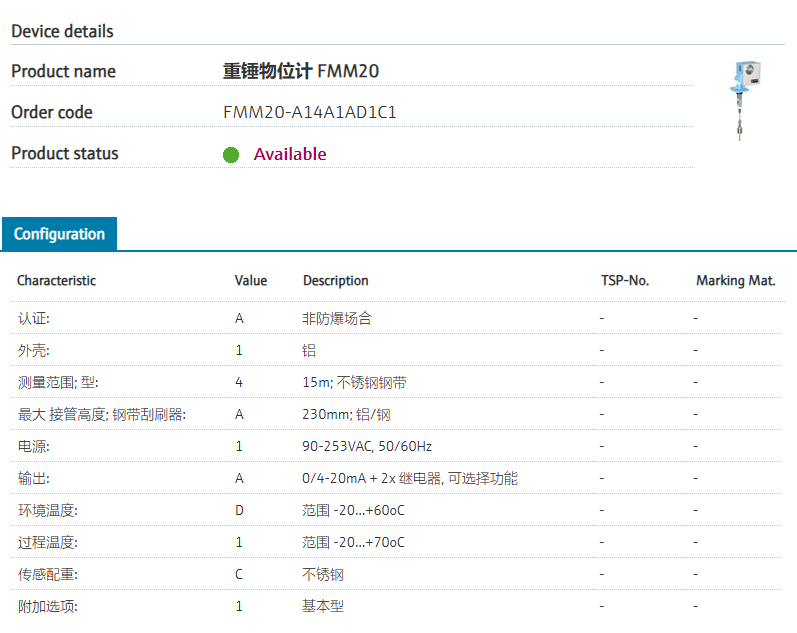This screenshot has width=797, height=633.
Task: Select the 环境温度 row label
Action: tap(48, 510)
